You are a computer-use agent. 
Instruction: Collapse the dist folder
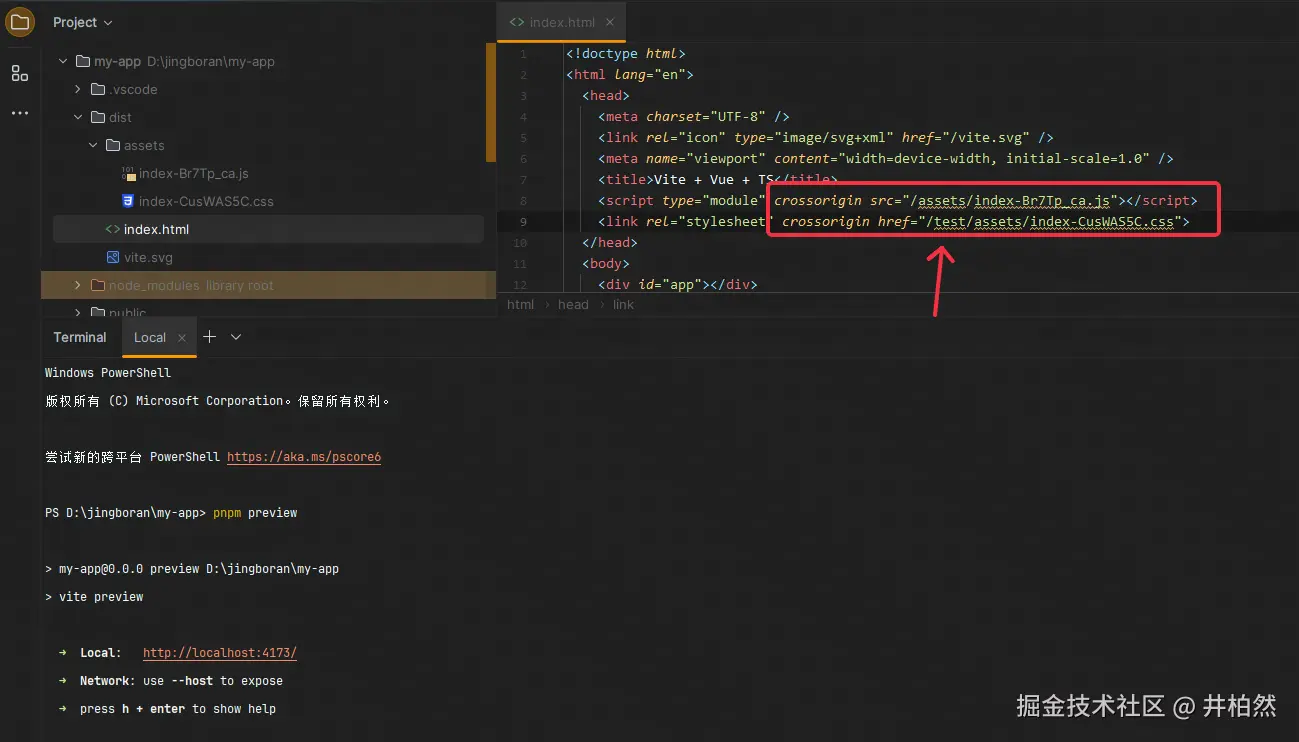point(78,117)
